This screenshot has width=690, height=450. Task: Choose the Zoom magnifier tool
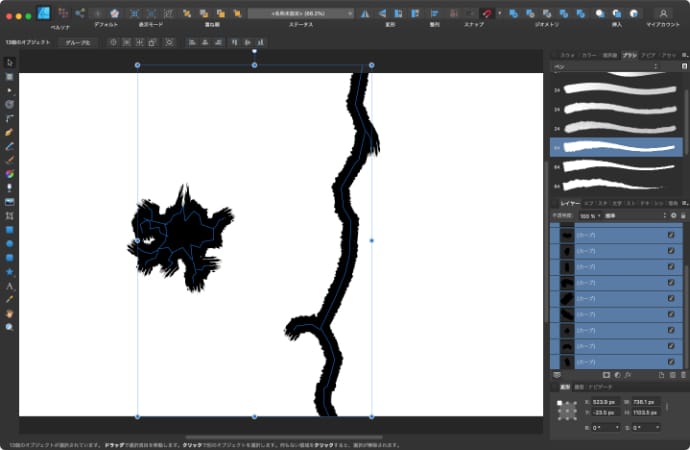(9, 327)
